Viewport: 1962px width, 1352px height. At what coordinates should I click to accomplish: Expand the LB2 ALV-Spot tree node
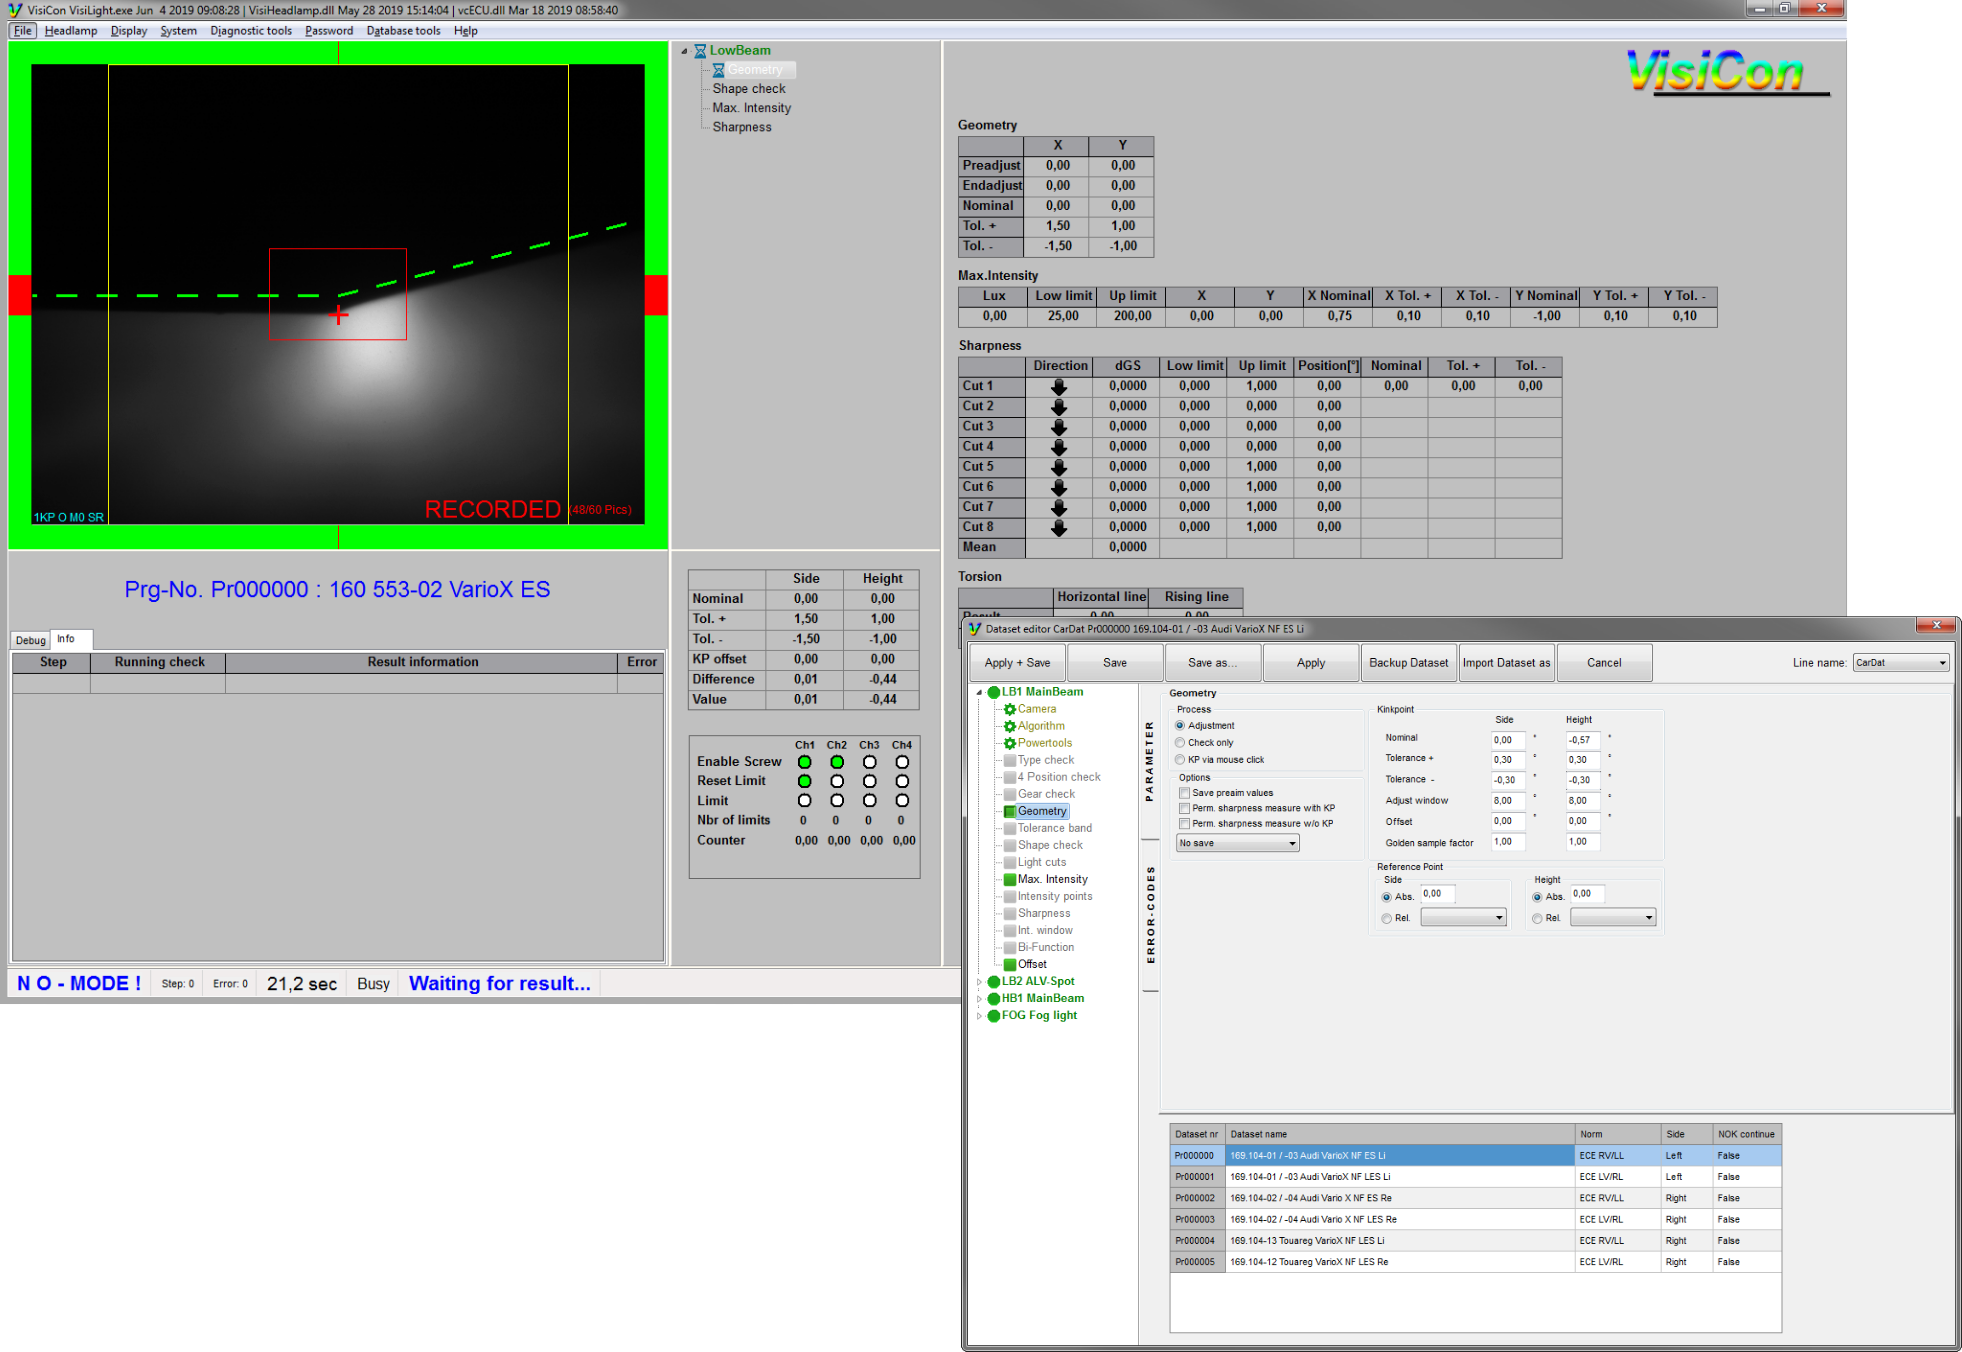tap(979, 982)
